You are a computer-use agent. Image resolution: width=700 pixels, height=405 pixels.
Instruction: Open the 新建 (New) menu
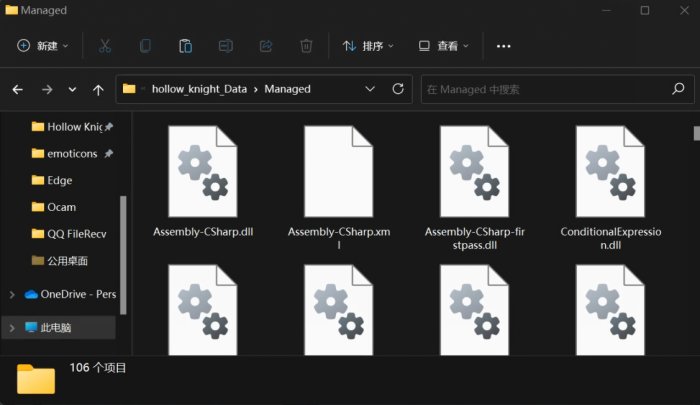(43, 46)
